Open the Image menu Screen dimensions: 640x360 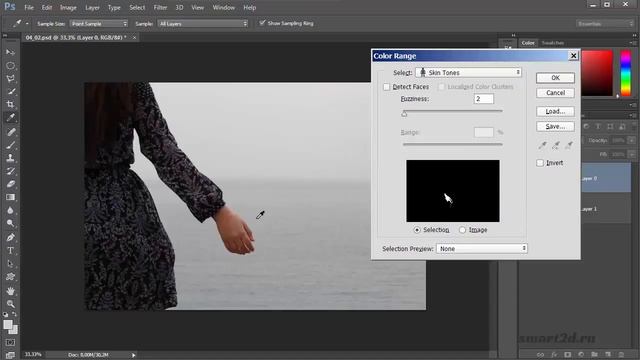68,7
